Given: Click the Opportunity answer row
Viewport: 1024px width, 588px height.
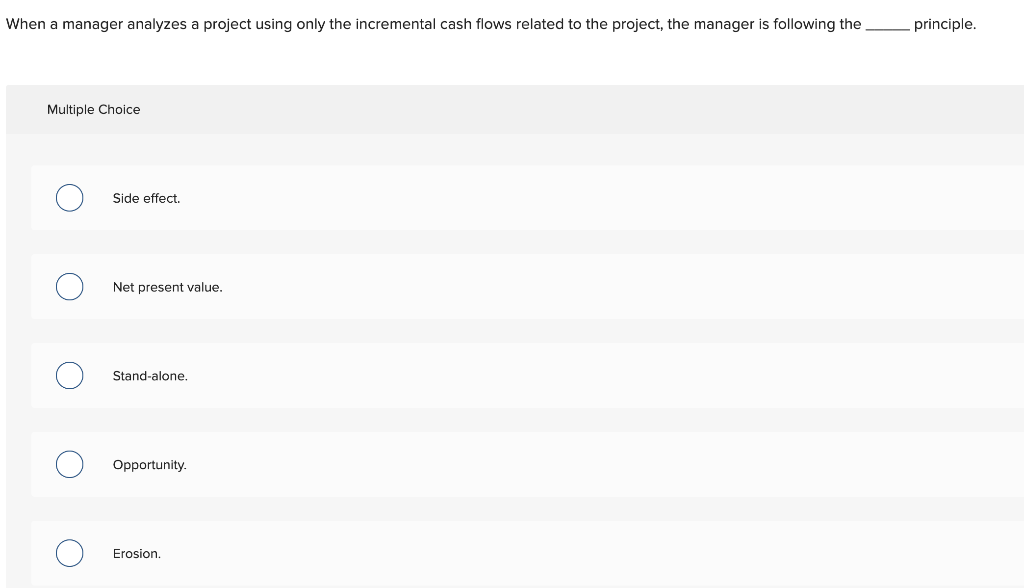Looking at the screenshot, I should [x=500, y=465].
